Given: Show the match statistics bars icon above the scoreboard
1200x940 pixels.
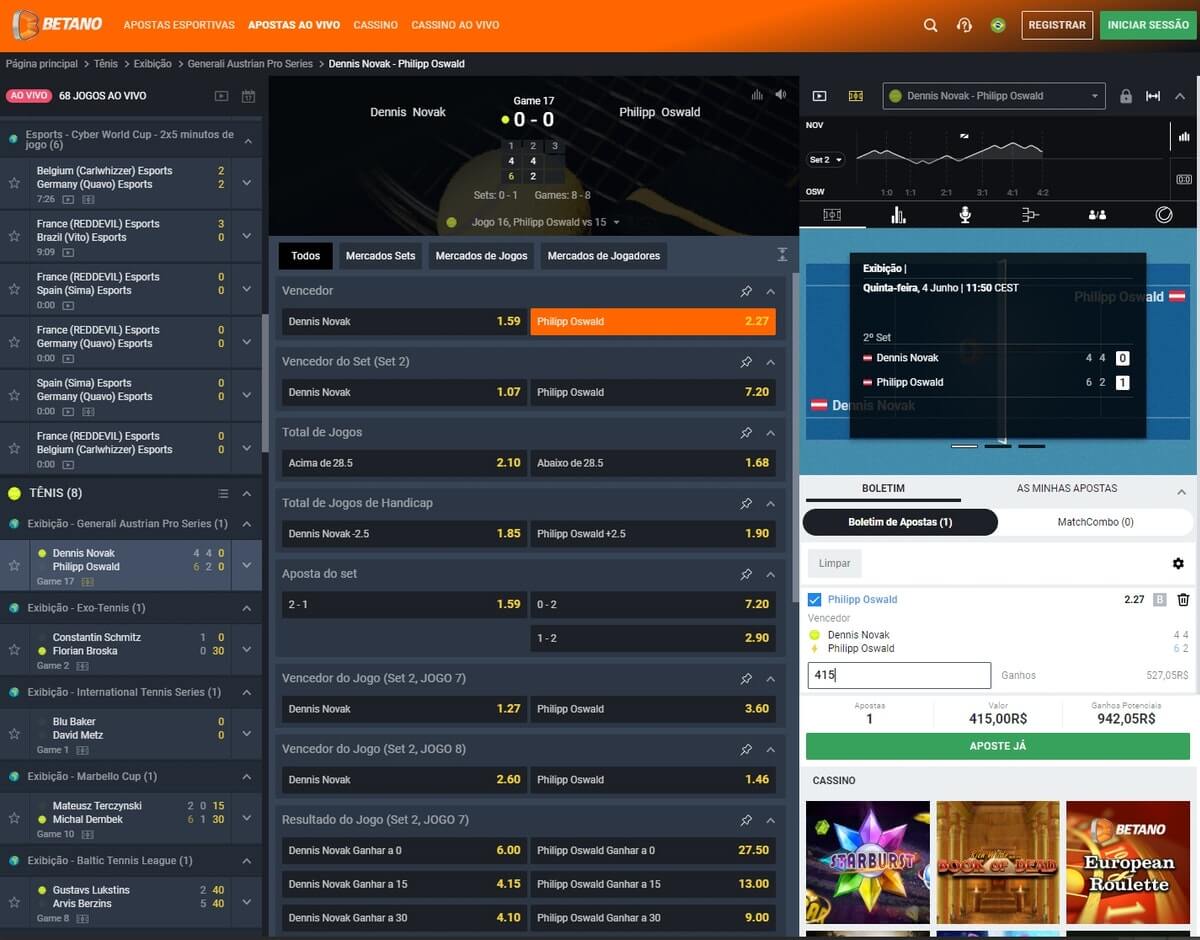Looking at the screenshot, I should click(x=757, y=94).
